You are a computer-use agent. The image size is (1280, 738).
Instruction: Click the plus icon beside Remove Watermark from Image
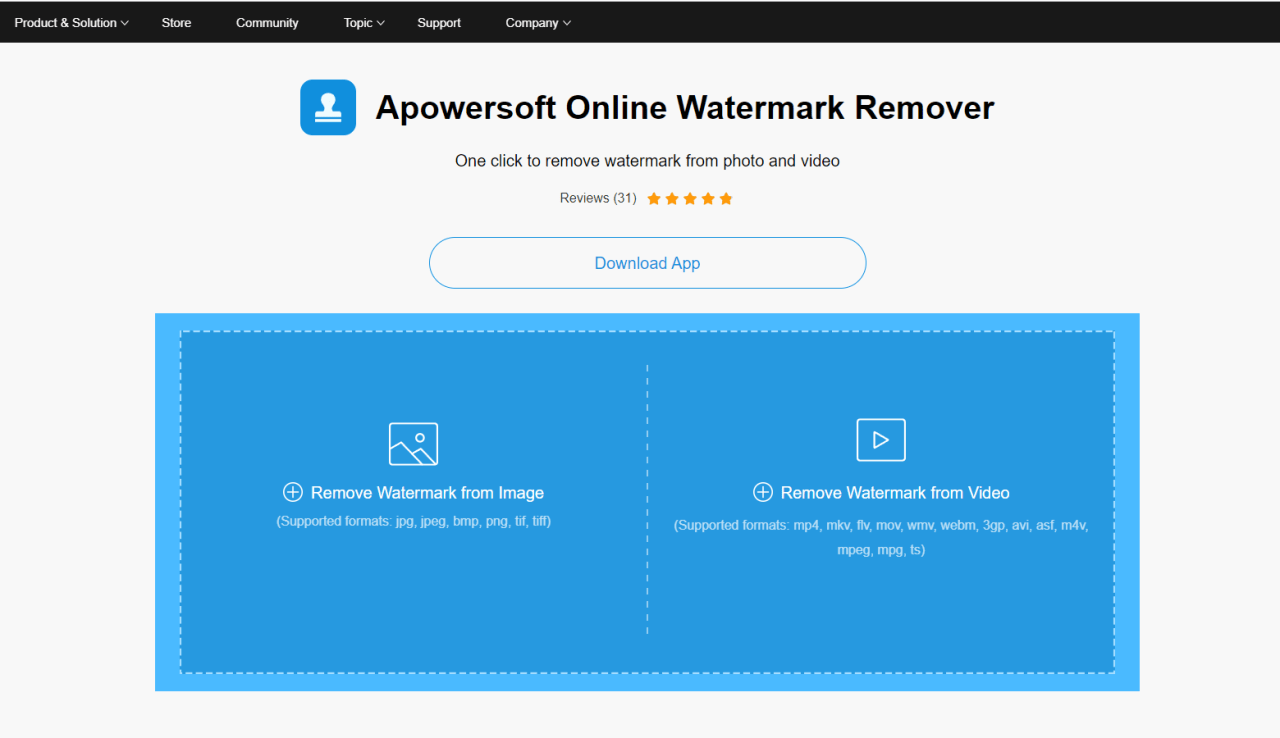tap(293, 492)
